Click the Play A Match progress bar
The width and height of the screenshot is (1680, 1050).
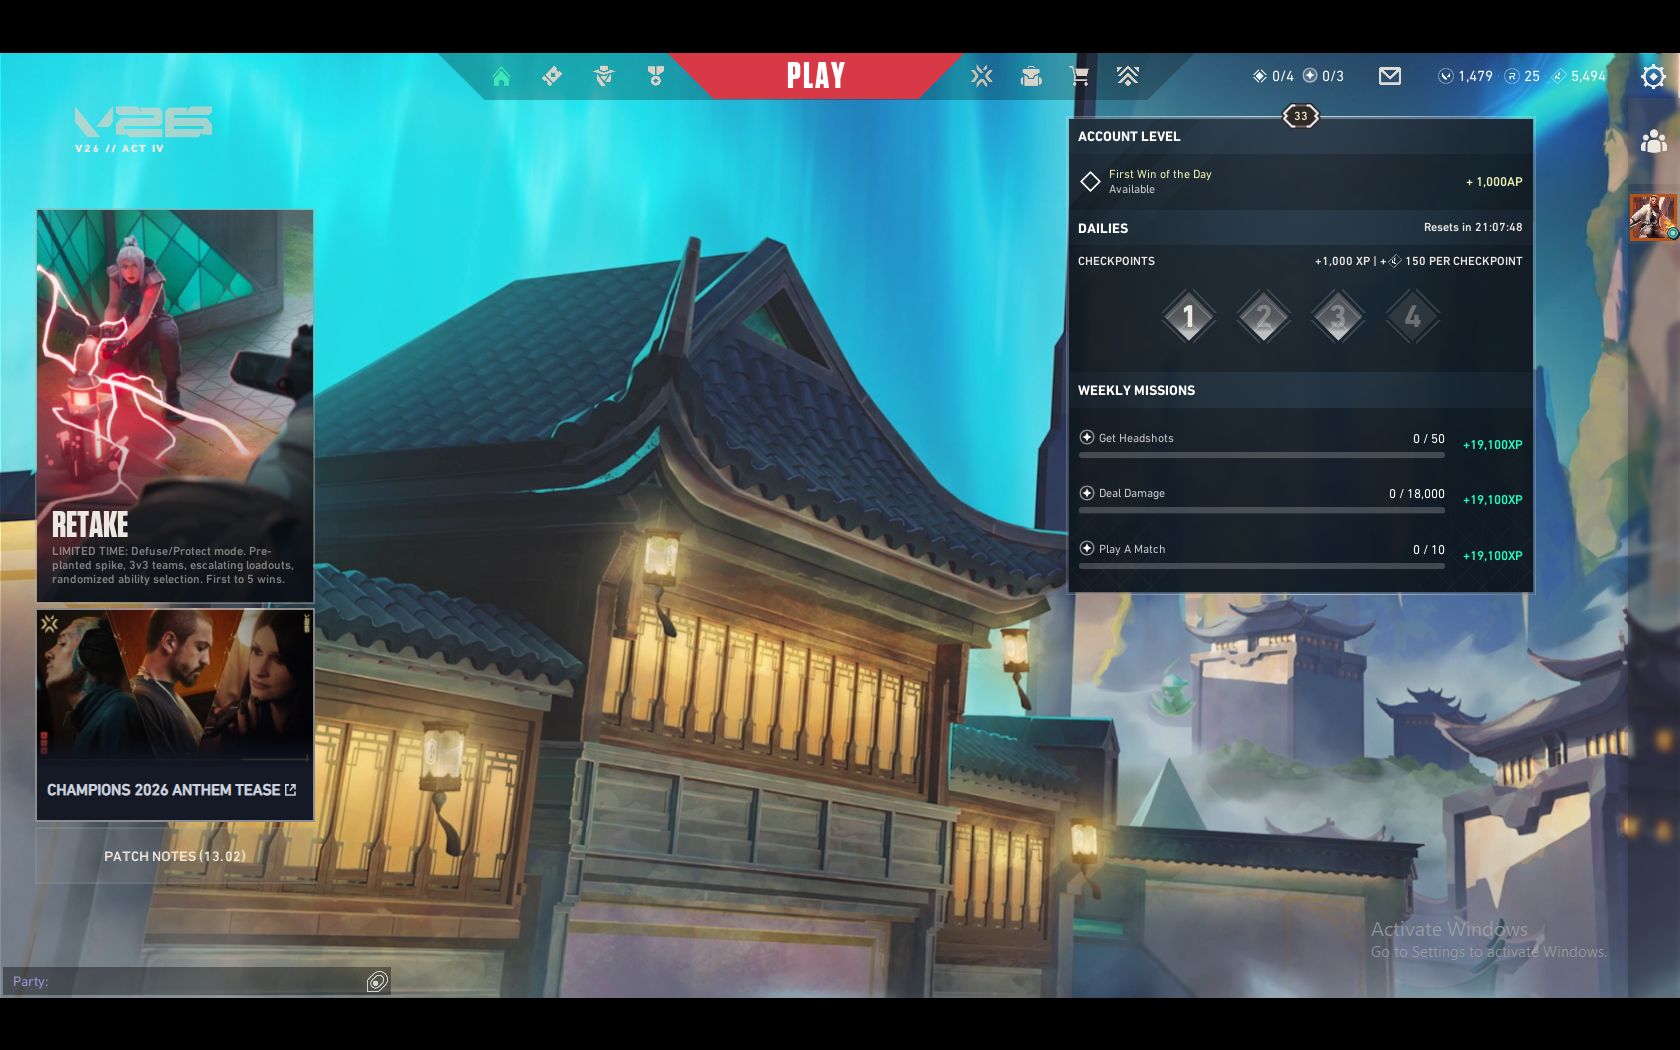(x=1262, y=566)
